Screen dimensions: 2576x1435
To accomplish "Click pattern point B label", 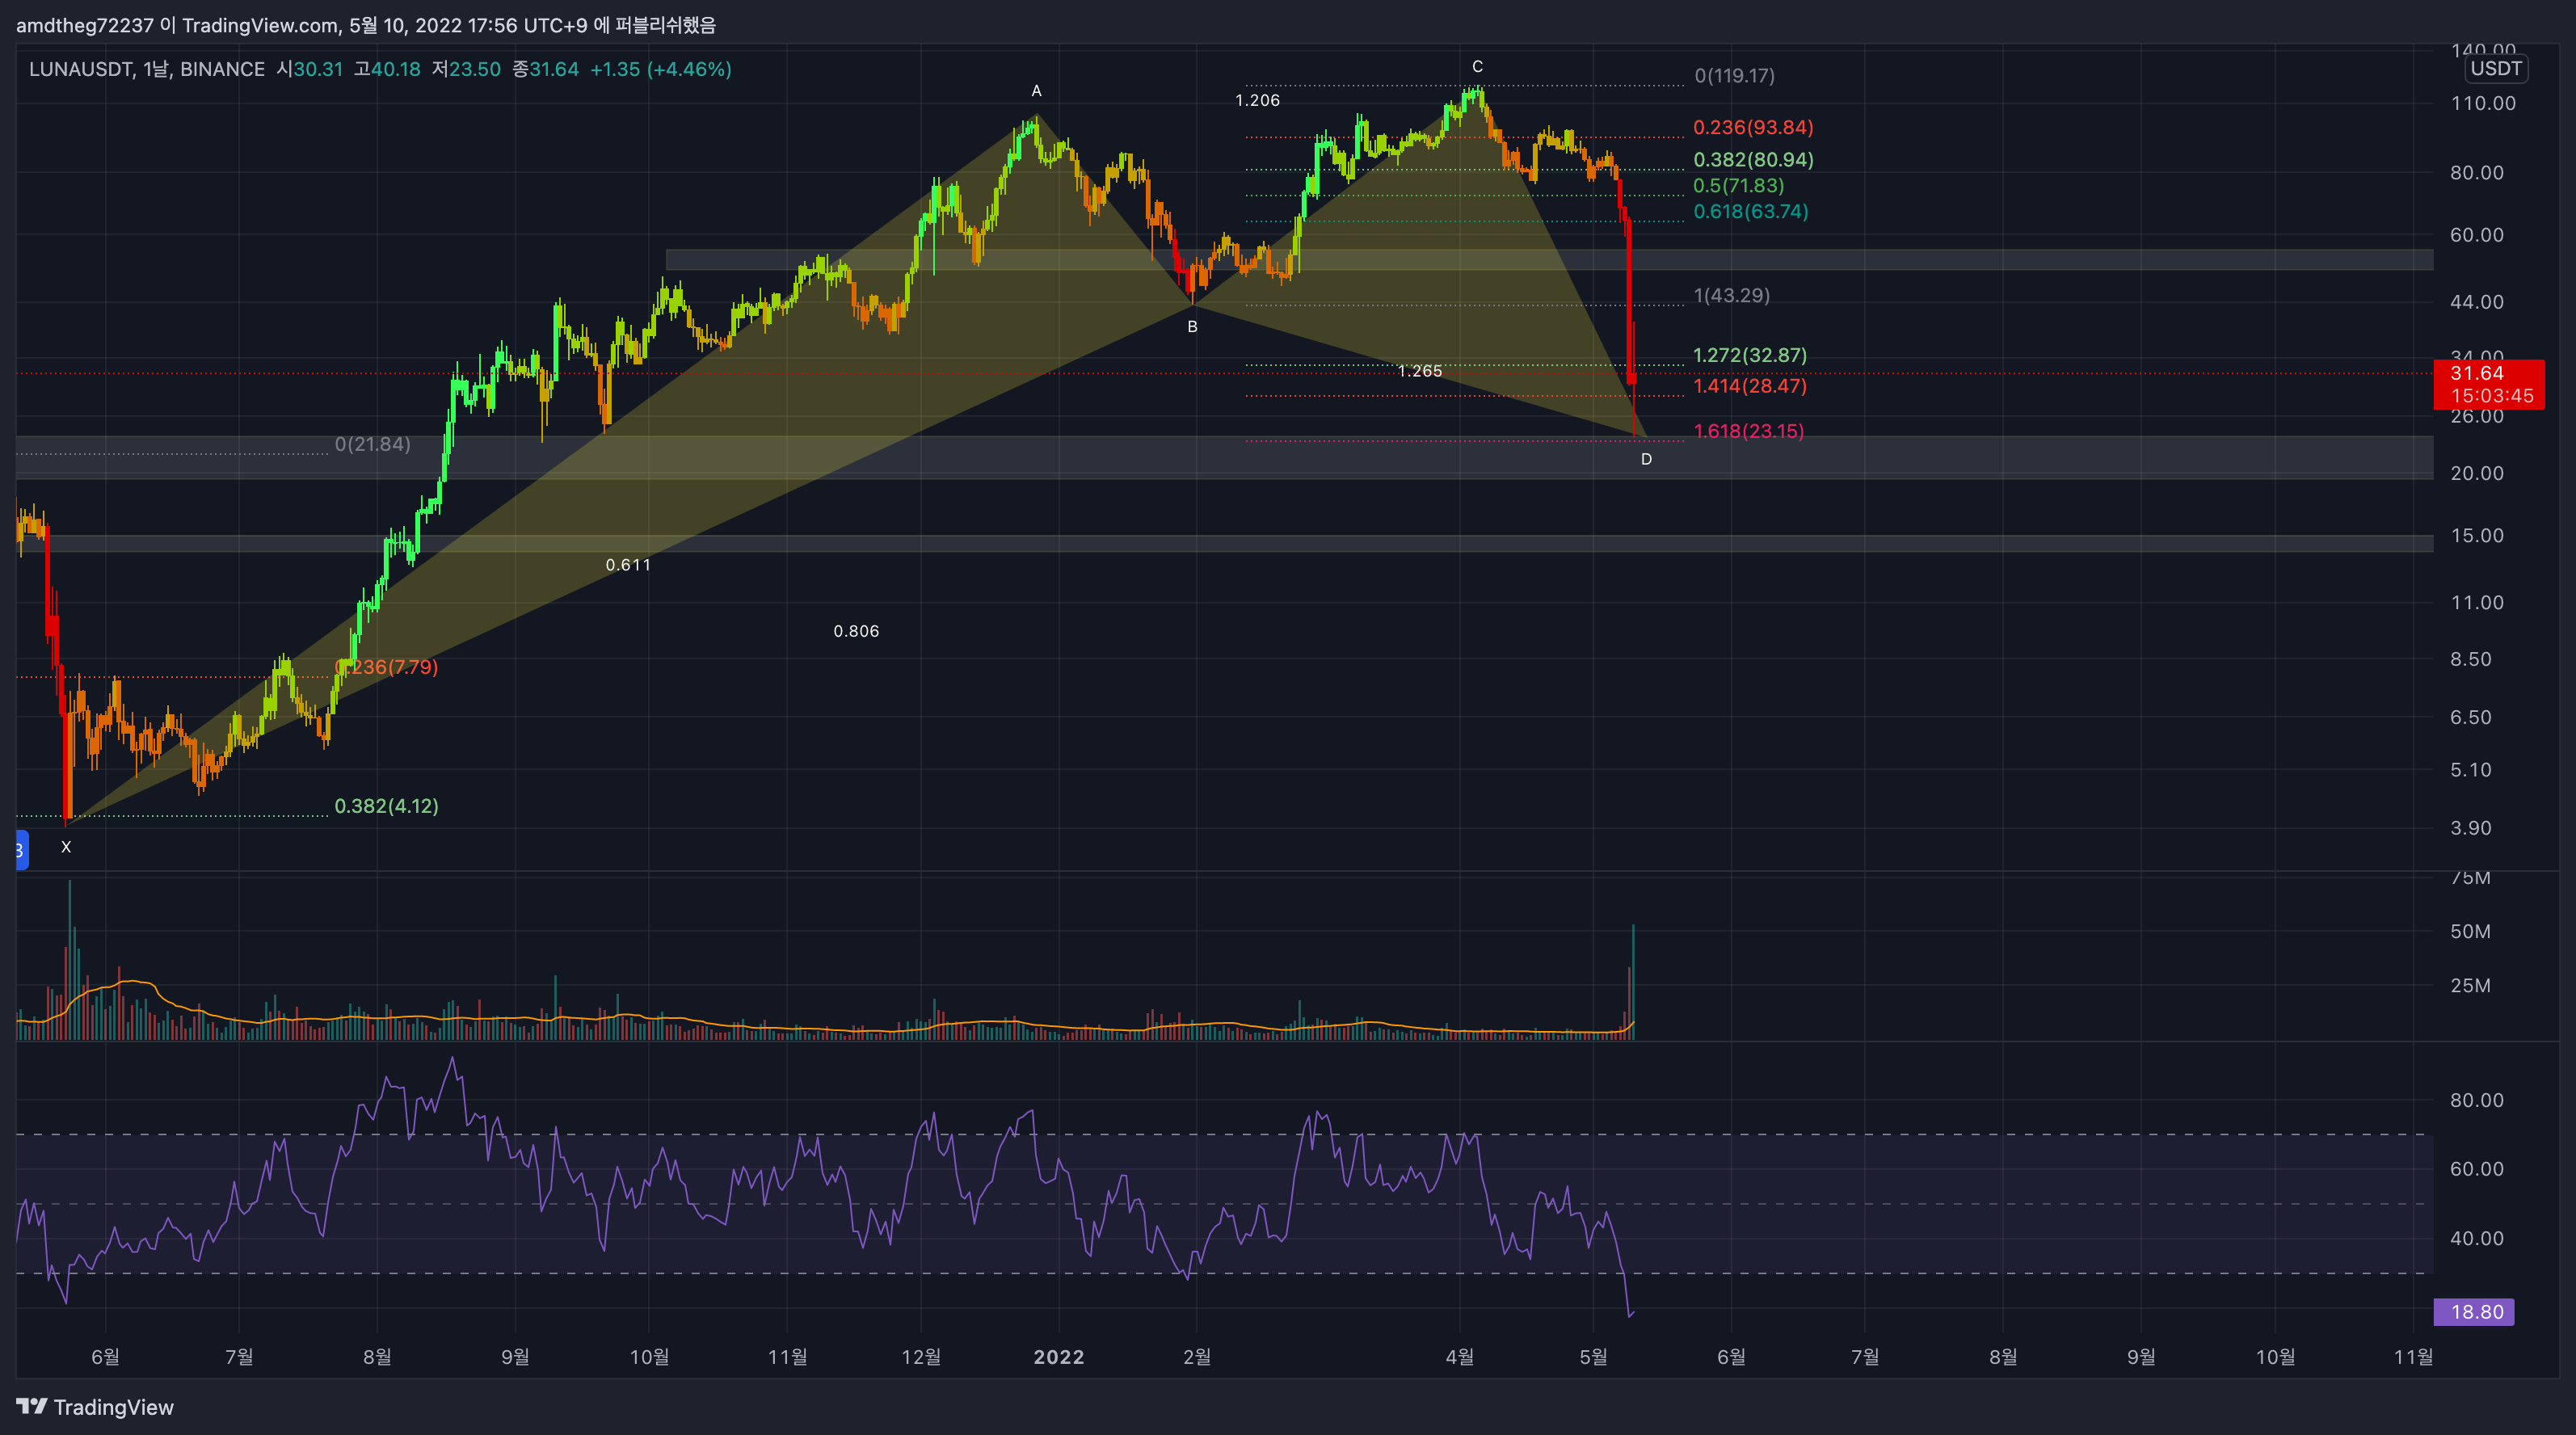I will [1192, 327].
